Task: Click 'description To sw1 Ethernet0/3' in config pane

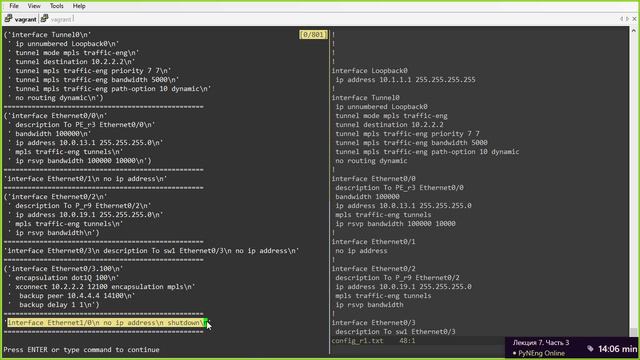Action: click(396, 331)
